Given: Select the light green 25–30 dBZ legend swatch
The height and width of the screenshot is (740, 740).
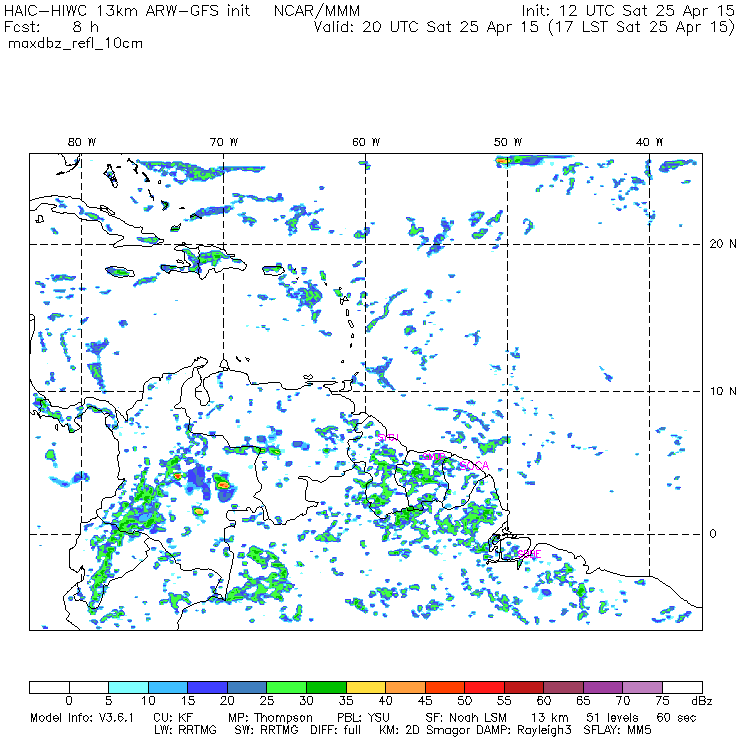Looking at the screenshot, I should tap(287, 687).
